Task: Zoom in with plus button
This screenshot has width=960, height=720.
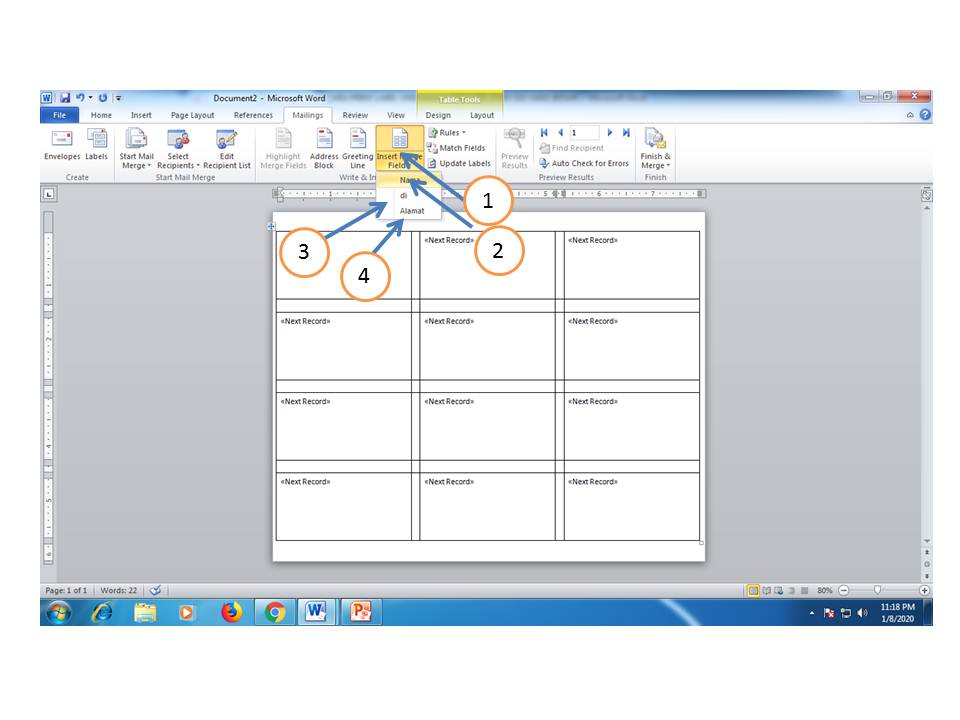Action: pyautogui.click(x=924, y=591)
